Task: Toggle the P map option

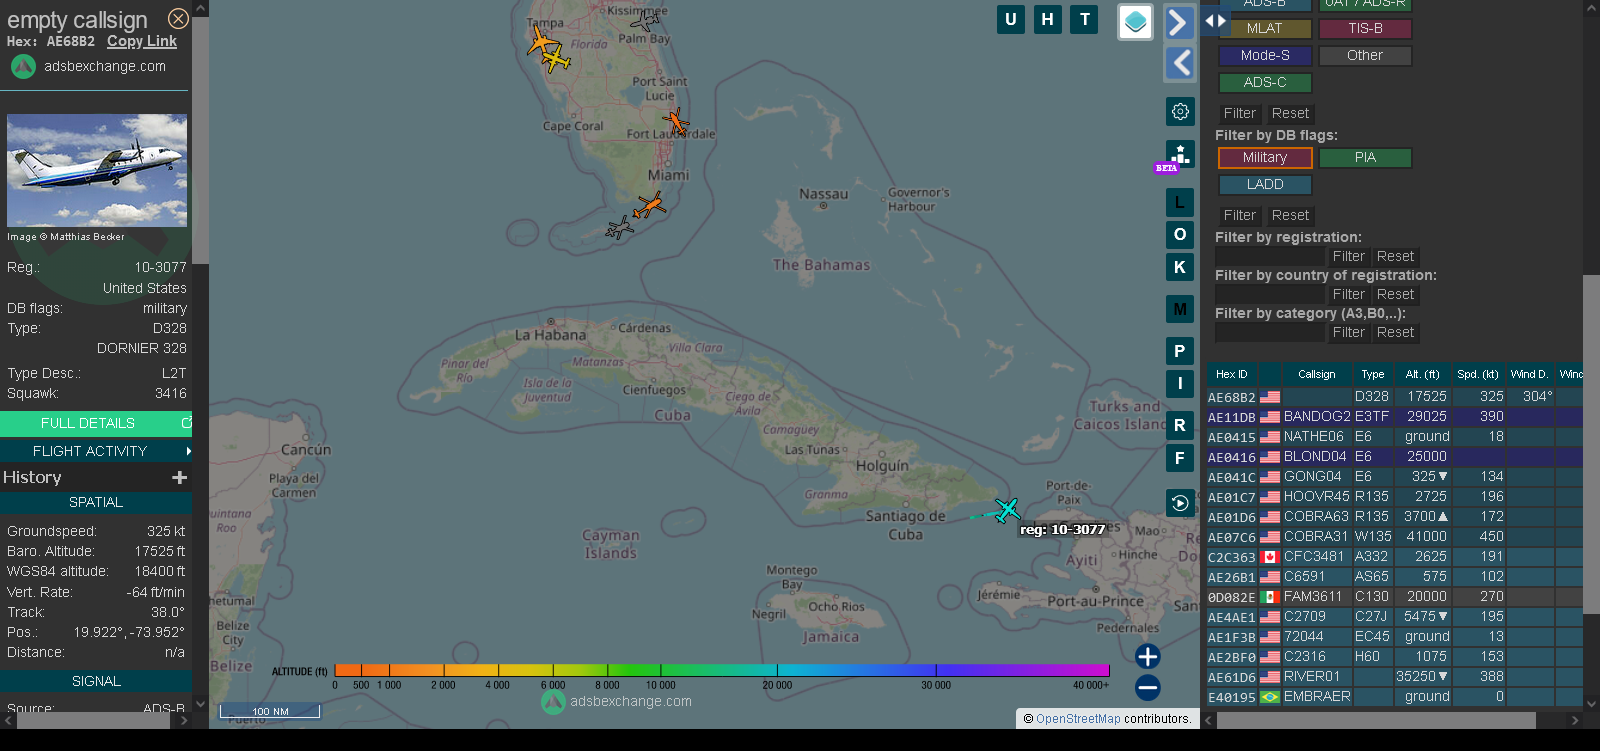Action: point(1180,351)
